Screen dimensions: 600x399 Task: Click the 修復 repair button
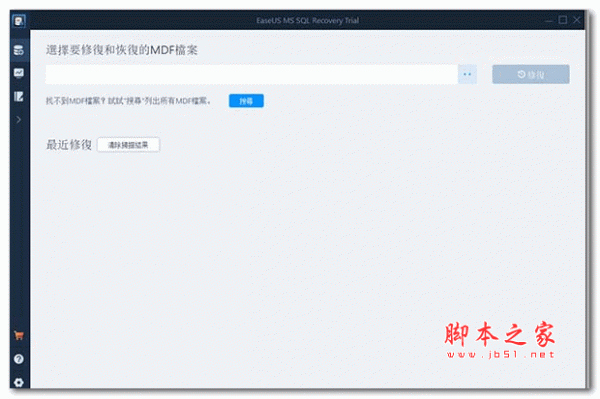pyautogui.click(x=530, y=74)
